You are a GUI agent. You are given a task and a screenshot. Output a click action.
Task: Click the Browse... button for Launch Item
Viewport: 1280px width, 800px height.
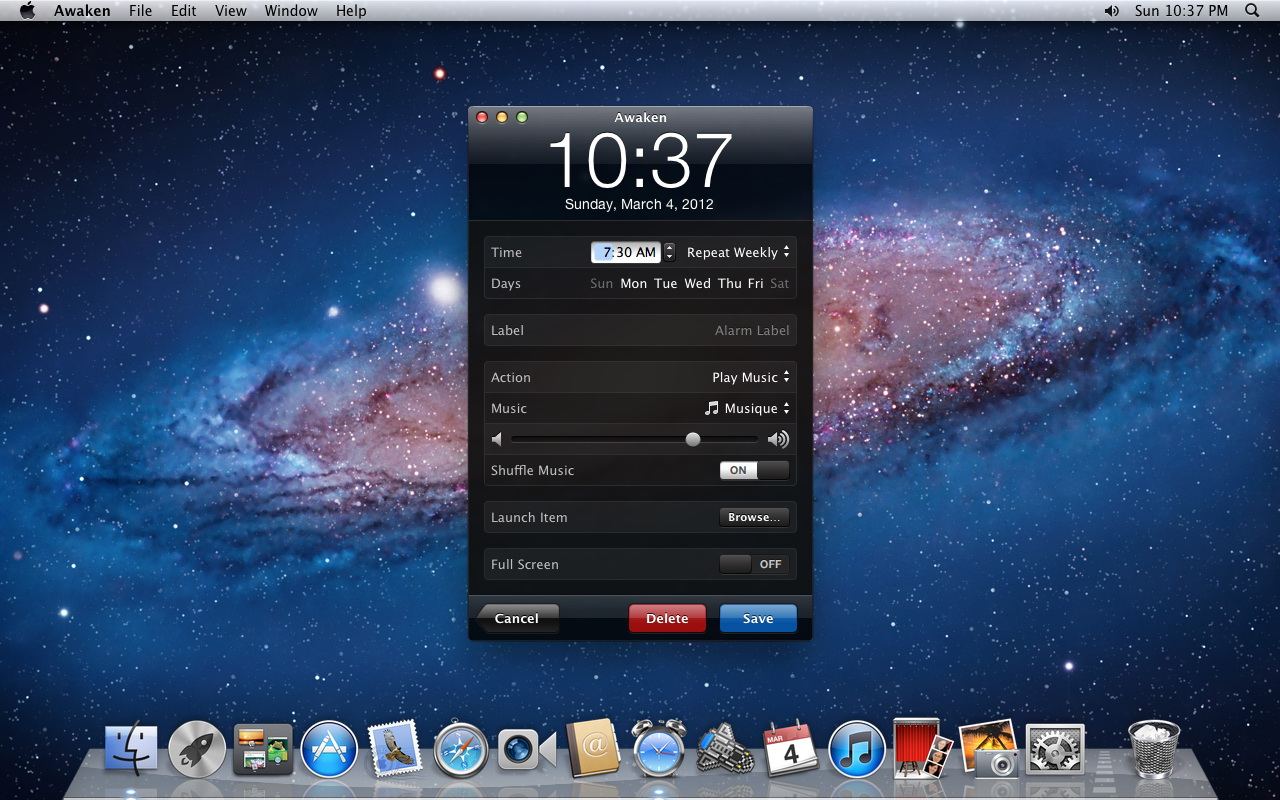coord(754,517)
